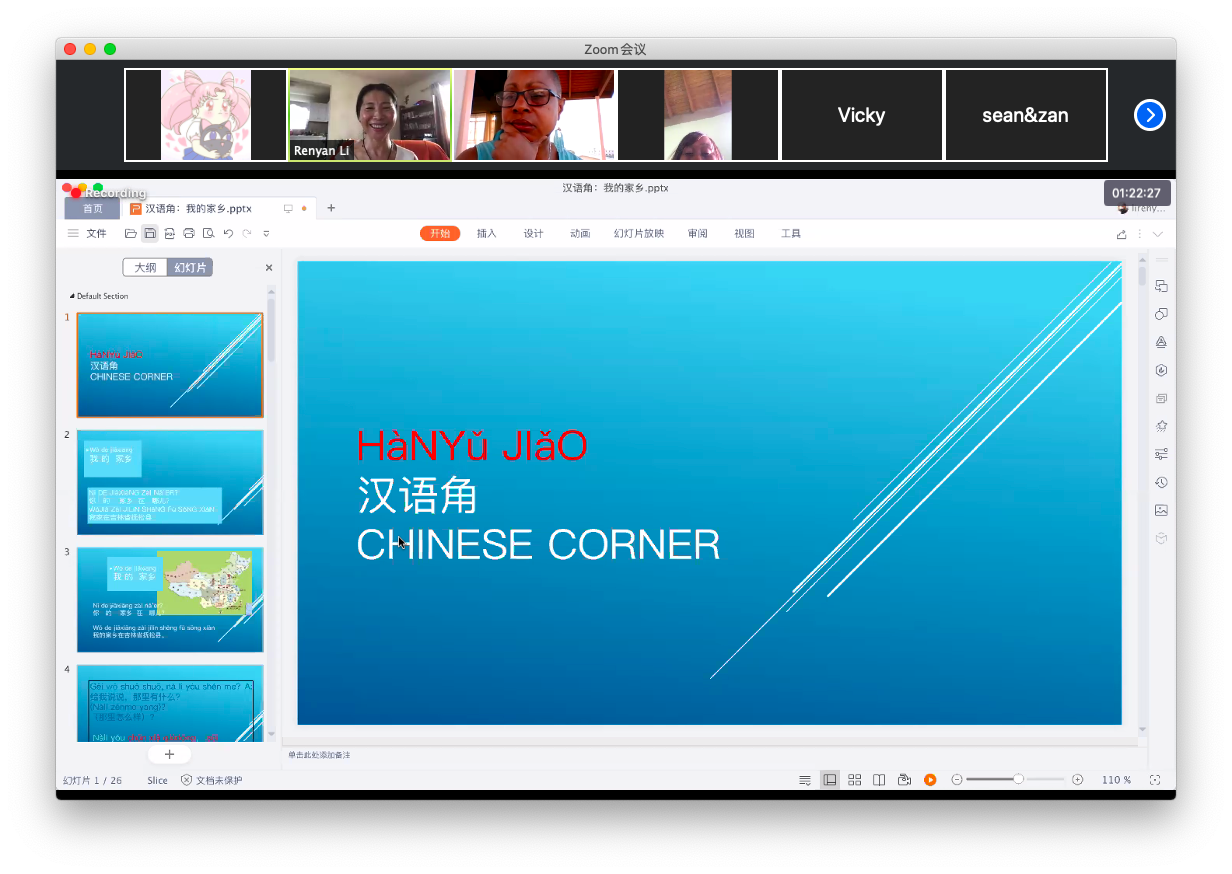This screenshot has height=874, width=1232.
Task: Switch to 大纲 outline view
Action: coord(145,268)
